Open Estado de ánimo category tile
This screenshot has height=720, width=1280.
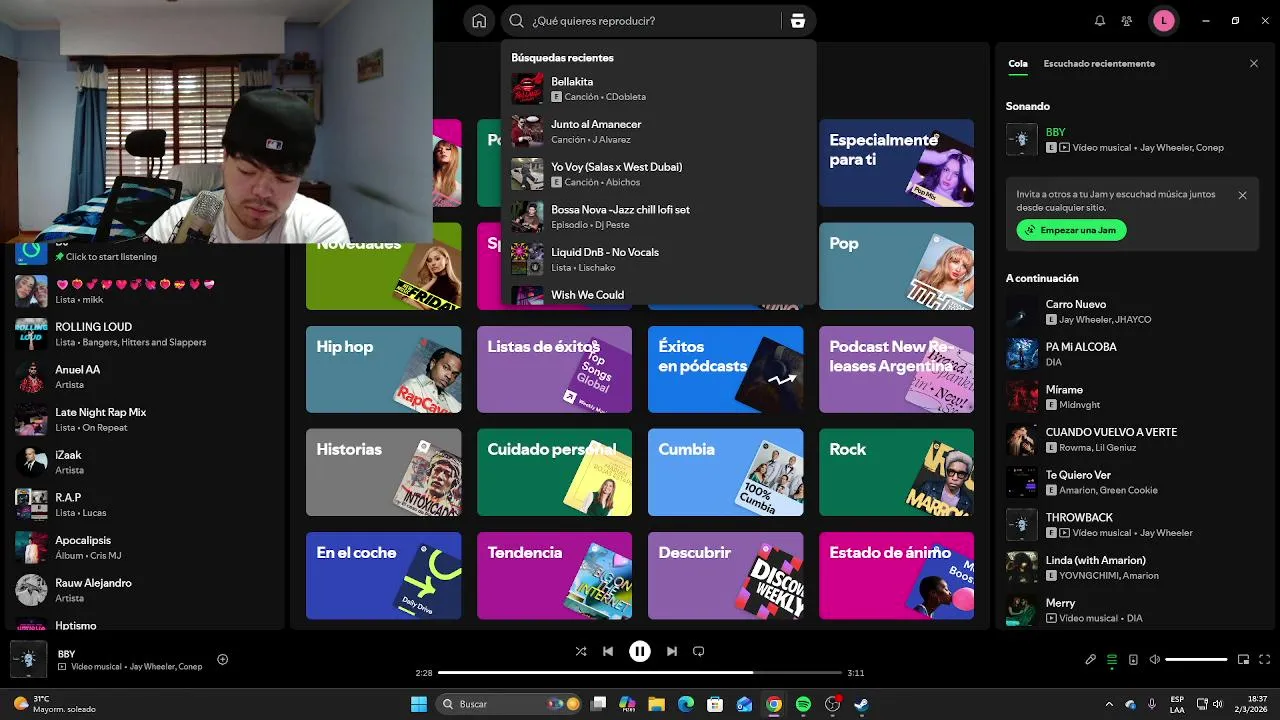pyautogui.click(x=896, y=575)
